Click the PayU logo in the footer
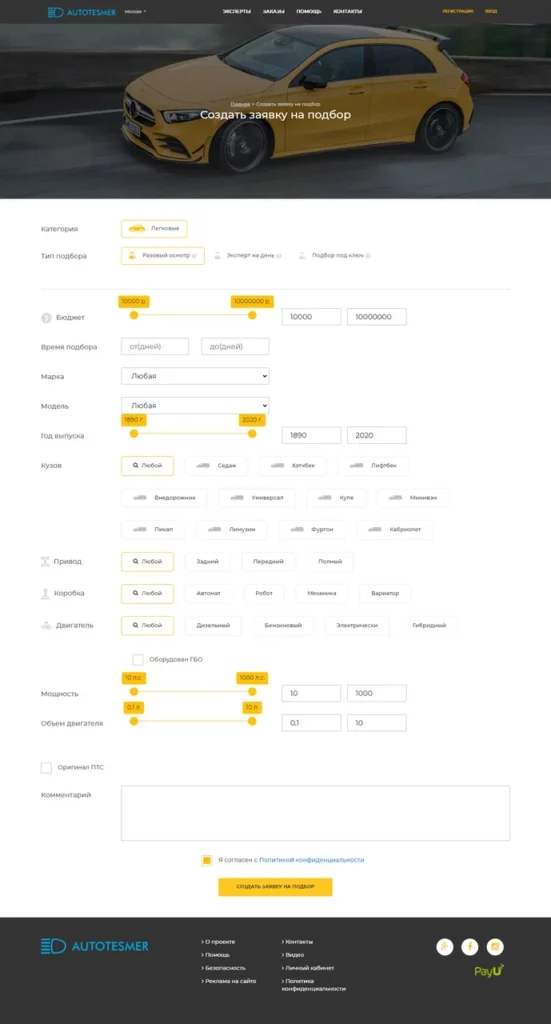Image resolution: width=551 pixels, height=1024 pixels. [489, 970]
